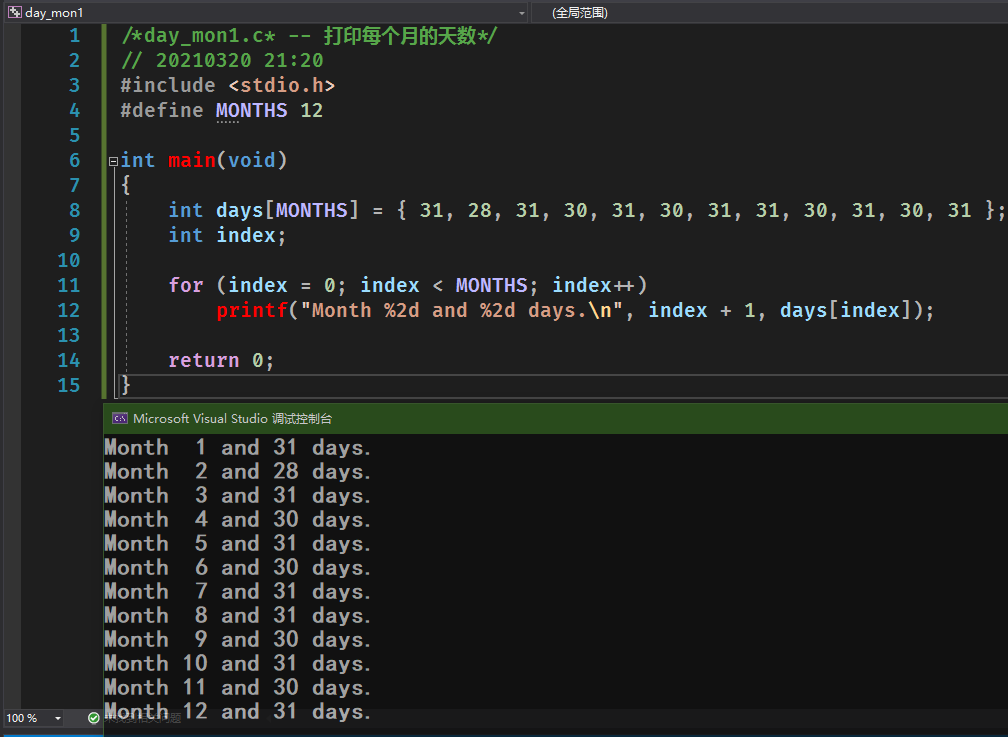Click the debug console title text
The width and height of the screenshot is (1008, 737).
point(232,419)
